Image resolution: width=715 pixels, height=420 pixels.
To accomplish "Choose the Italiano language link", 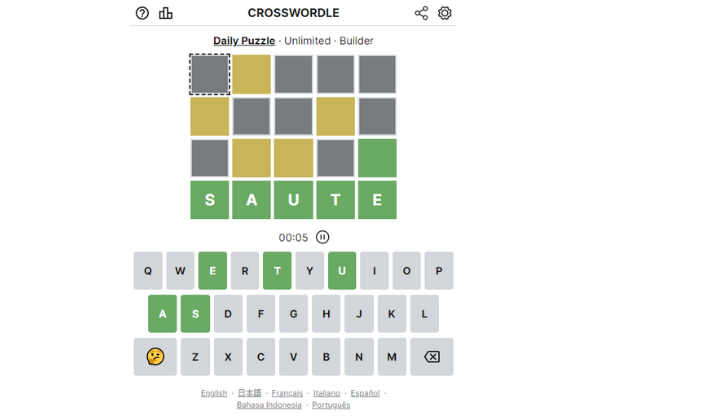I will click(326, 393).
